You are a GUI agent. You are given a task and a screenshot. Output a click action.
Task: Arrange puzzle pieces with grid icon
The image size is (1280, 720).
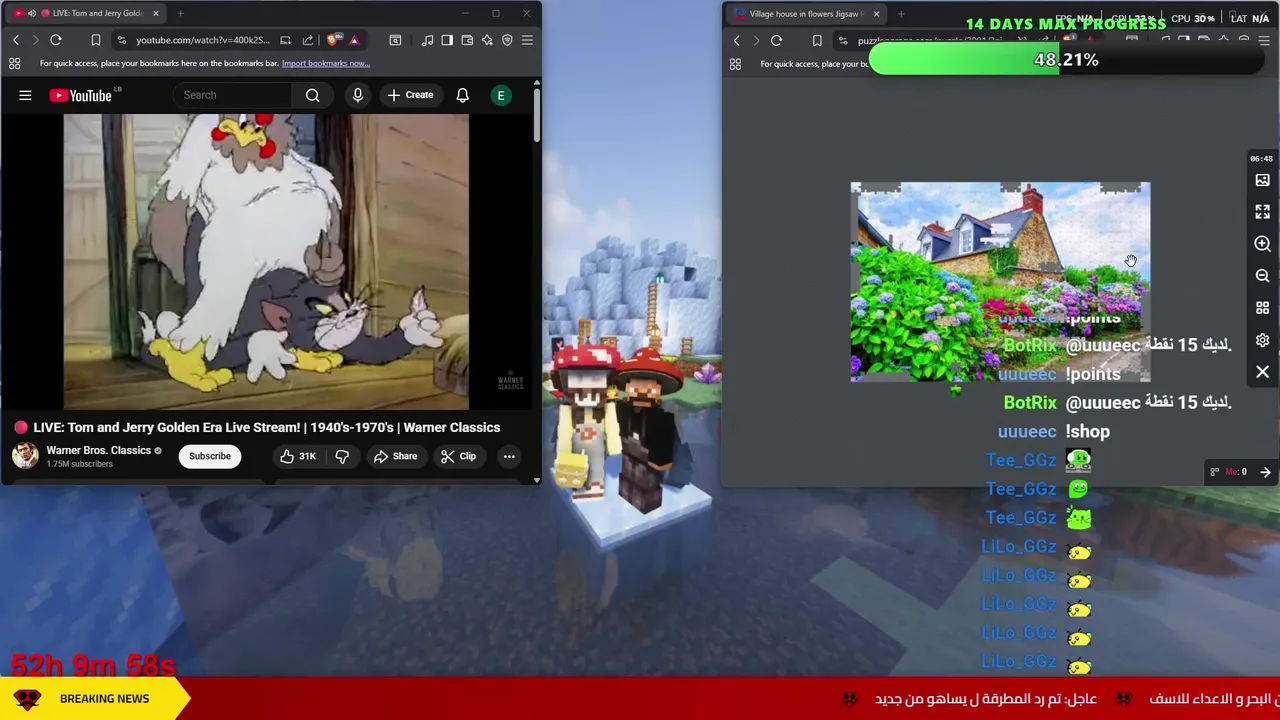tap(1262, 308)
